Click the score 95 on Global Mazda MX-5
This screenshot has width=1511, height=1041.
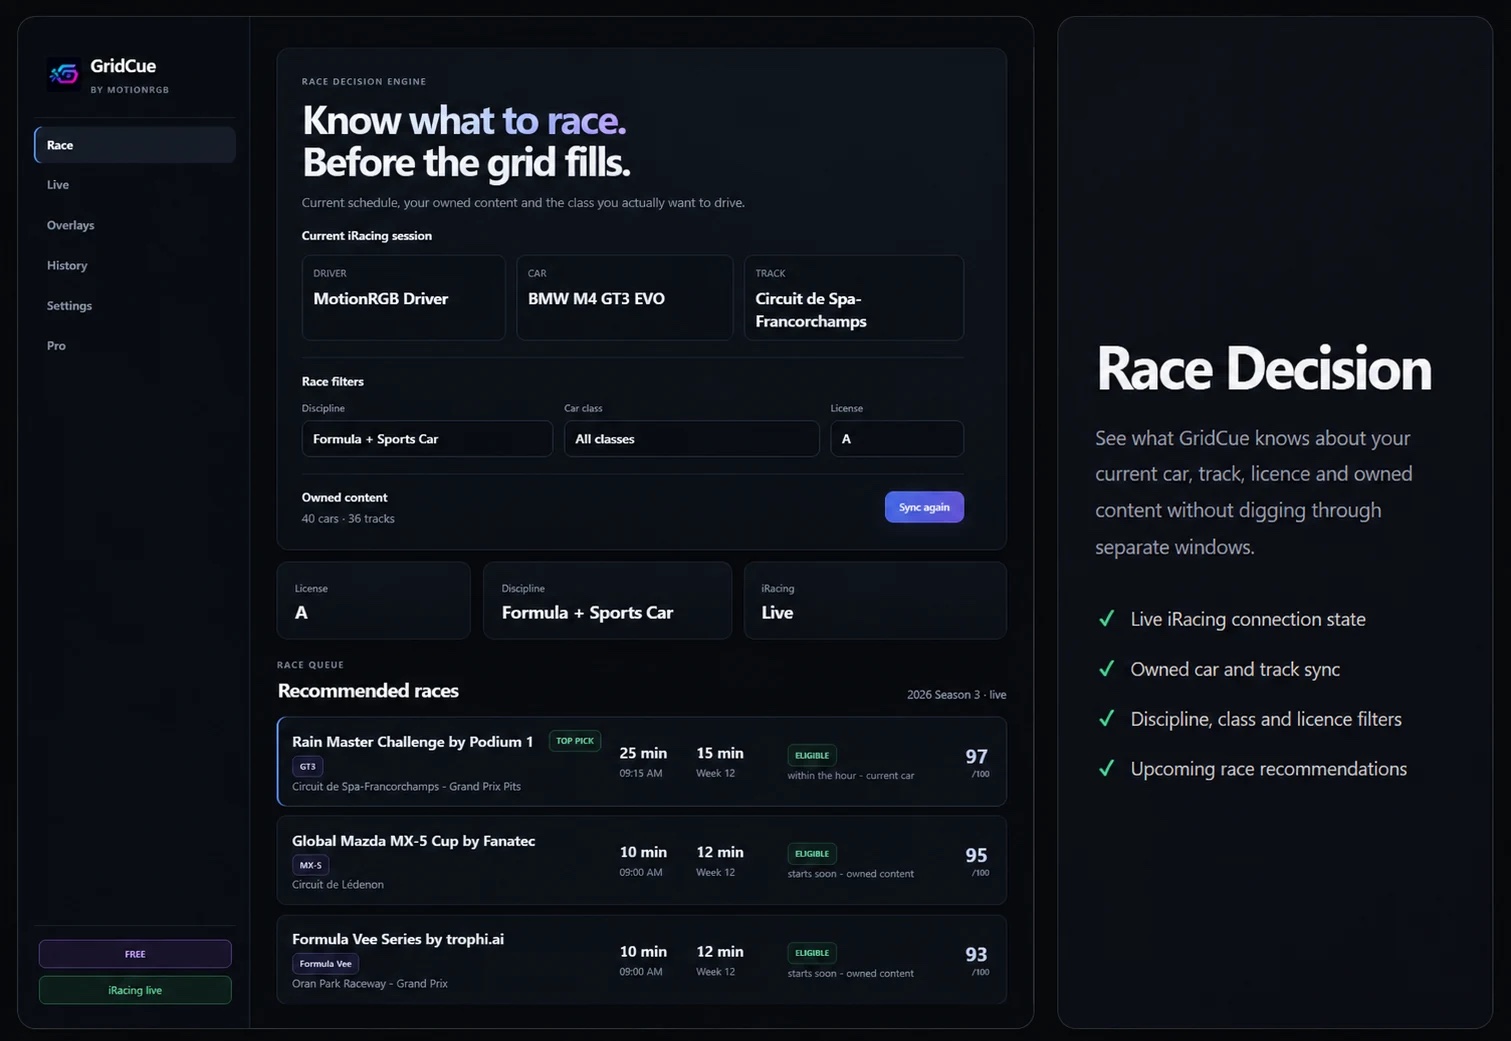pyautogui.click(x=976, y=855)
